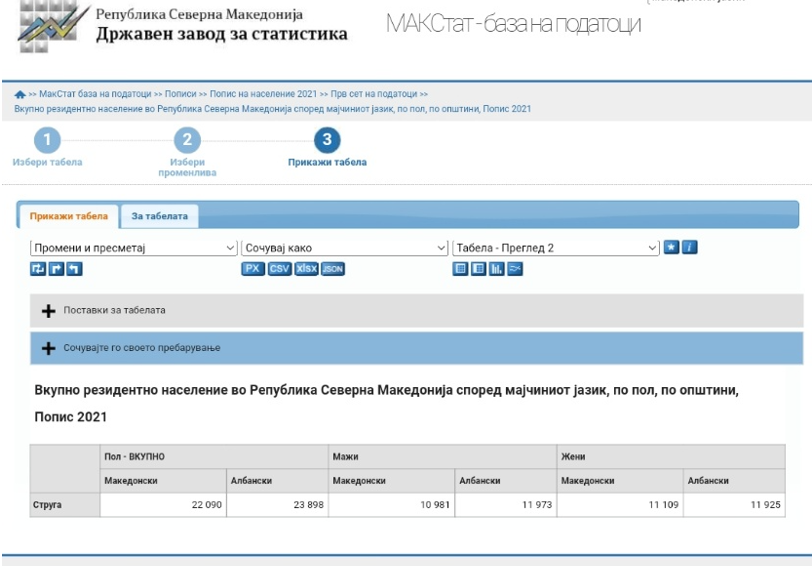
Task: Click the home icon in breadcrumb
Action: pos(20,94)
